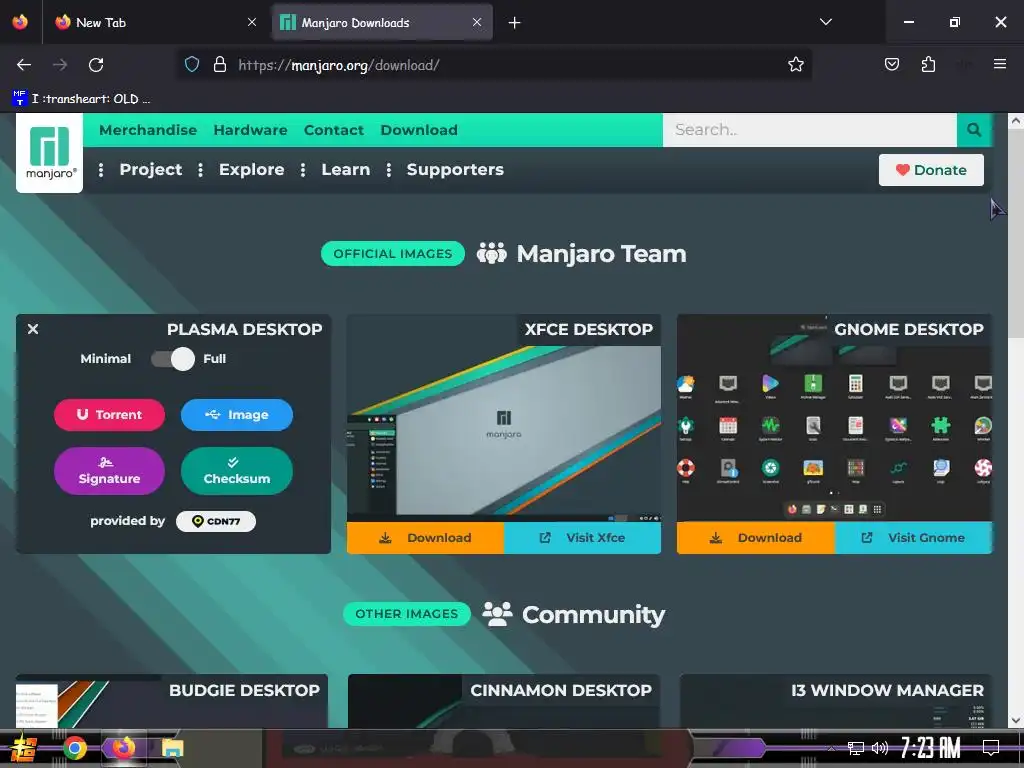Bookmark this page with the star
The height and width of the screenshot is (768, 1024).
click(795, 65)
